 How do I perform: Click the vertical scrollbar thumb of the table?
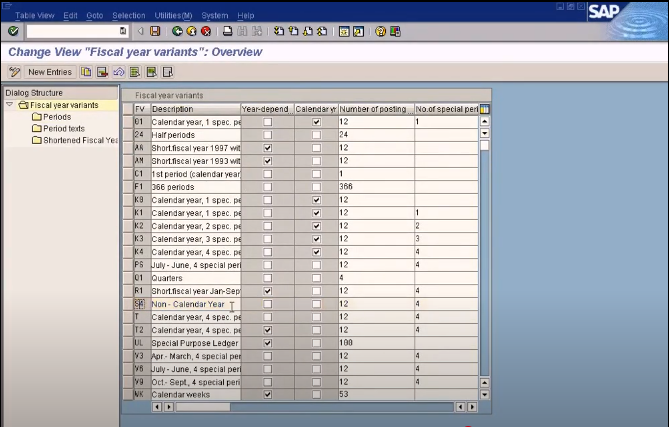(x=484, y=145)
